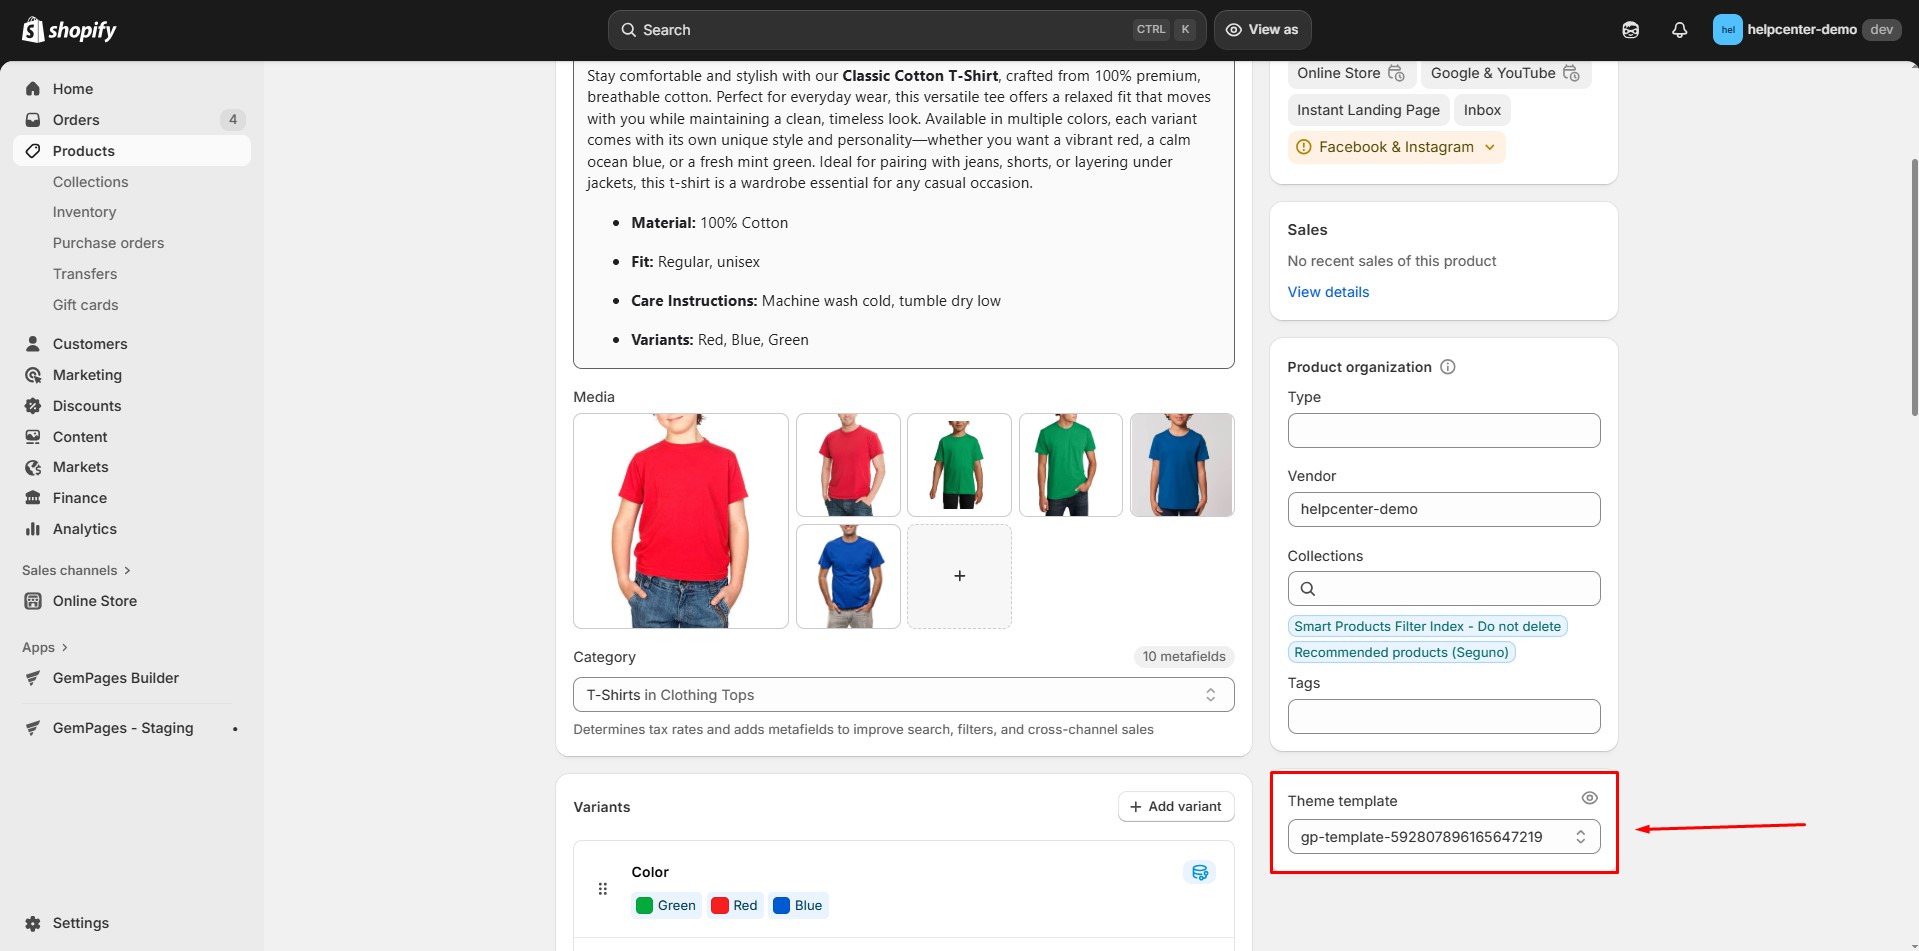Click the add media plus tile
1919x951 pixels.
pyautogui.click(x=958, y=576)
